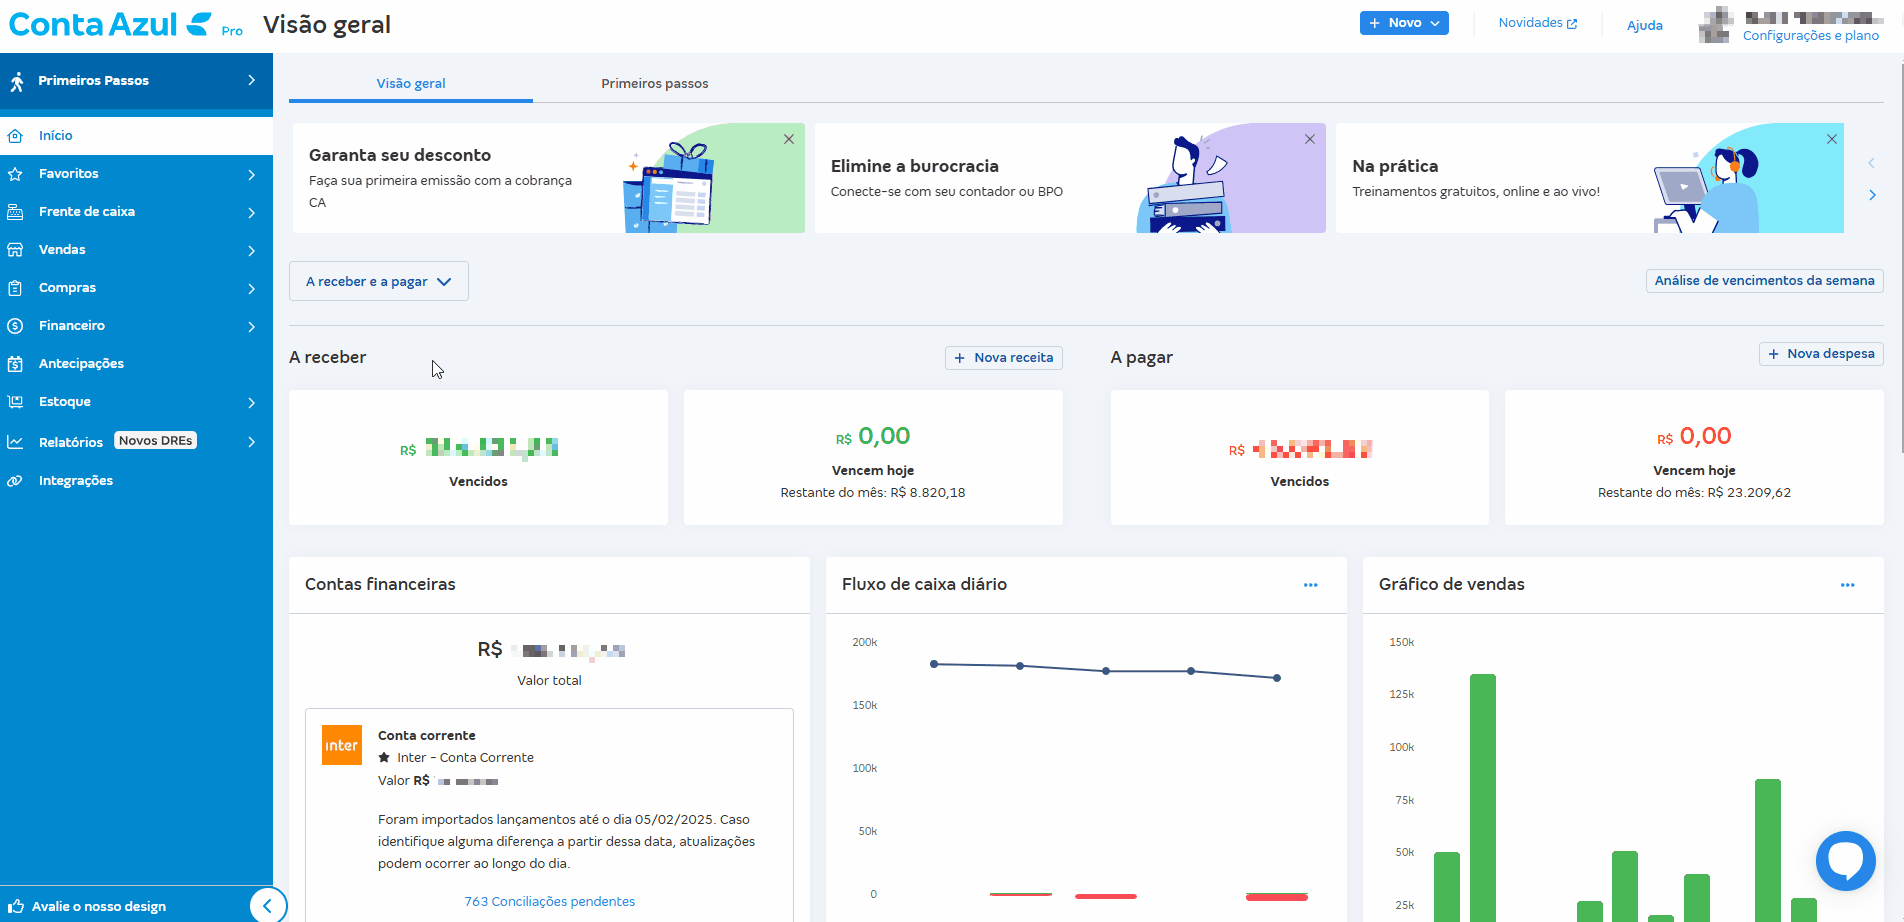Open the Novo dropdown button
The image size is (1904, 922).
coord(1403,23)
